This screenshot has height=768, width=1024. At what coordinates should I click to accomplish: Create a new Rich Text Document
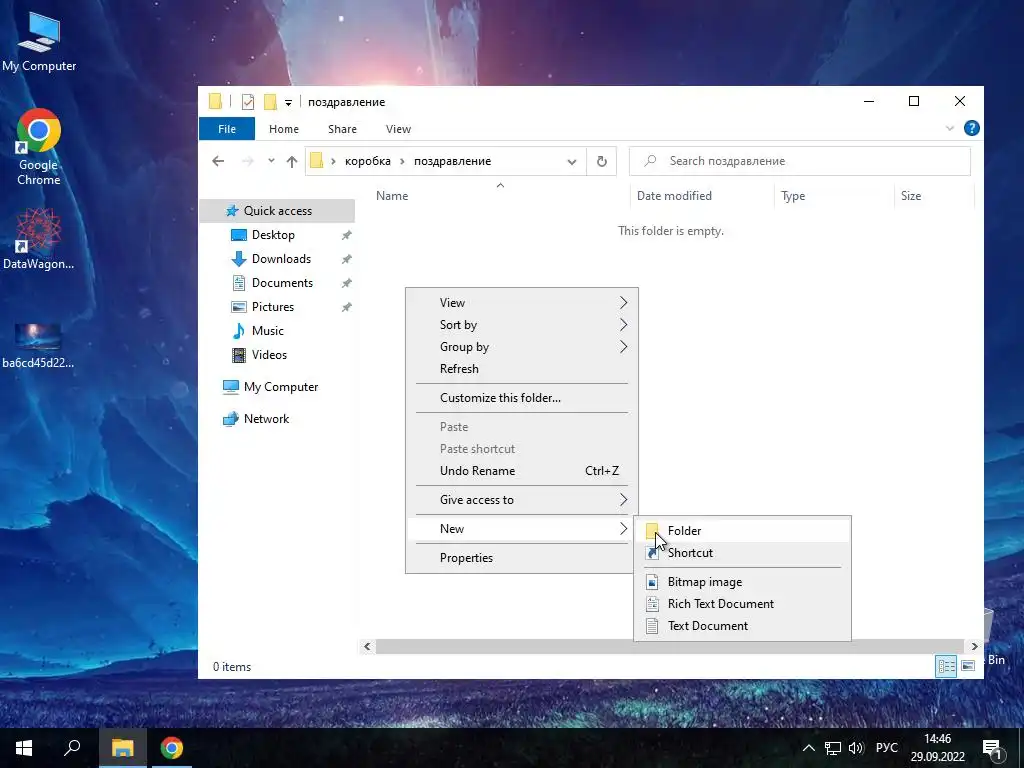(742, 604)
